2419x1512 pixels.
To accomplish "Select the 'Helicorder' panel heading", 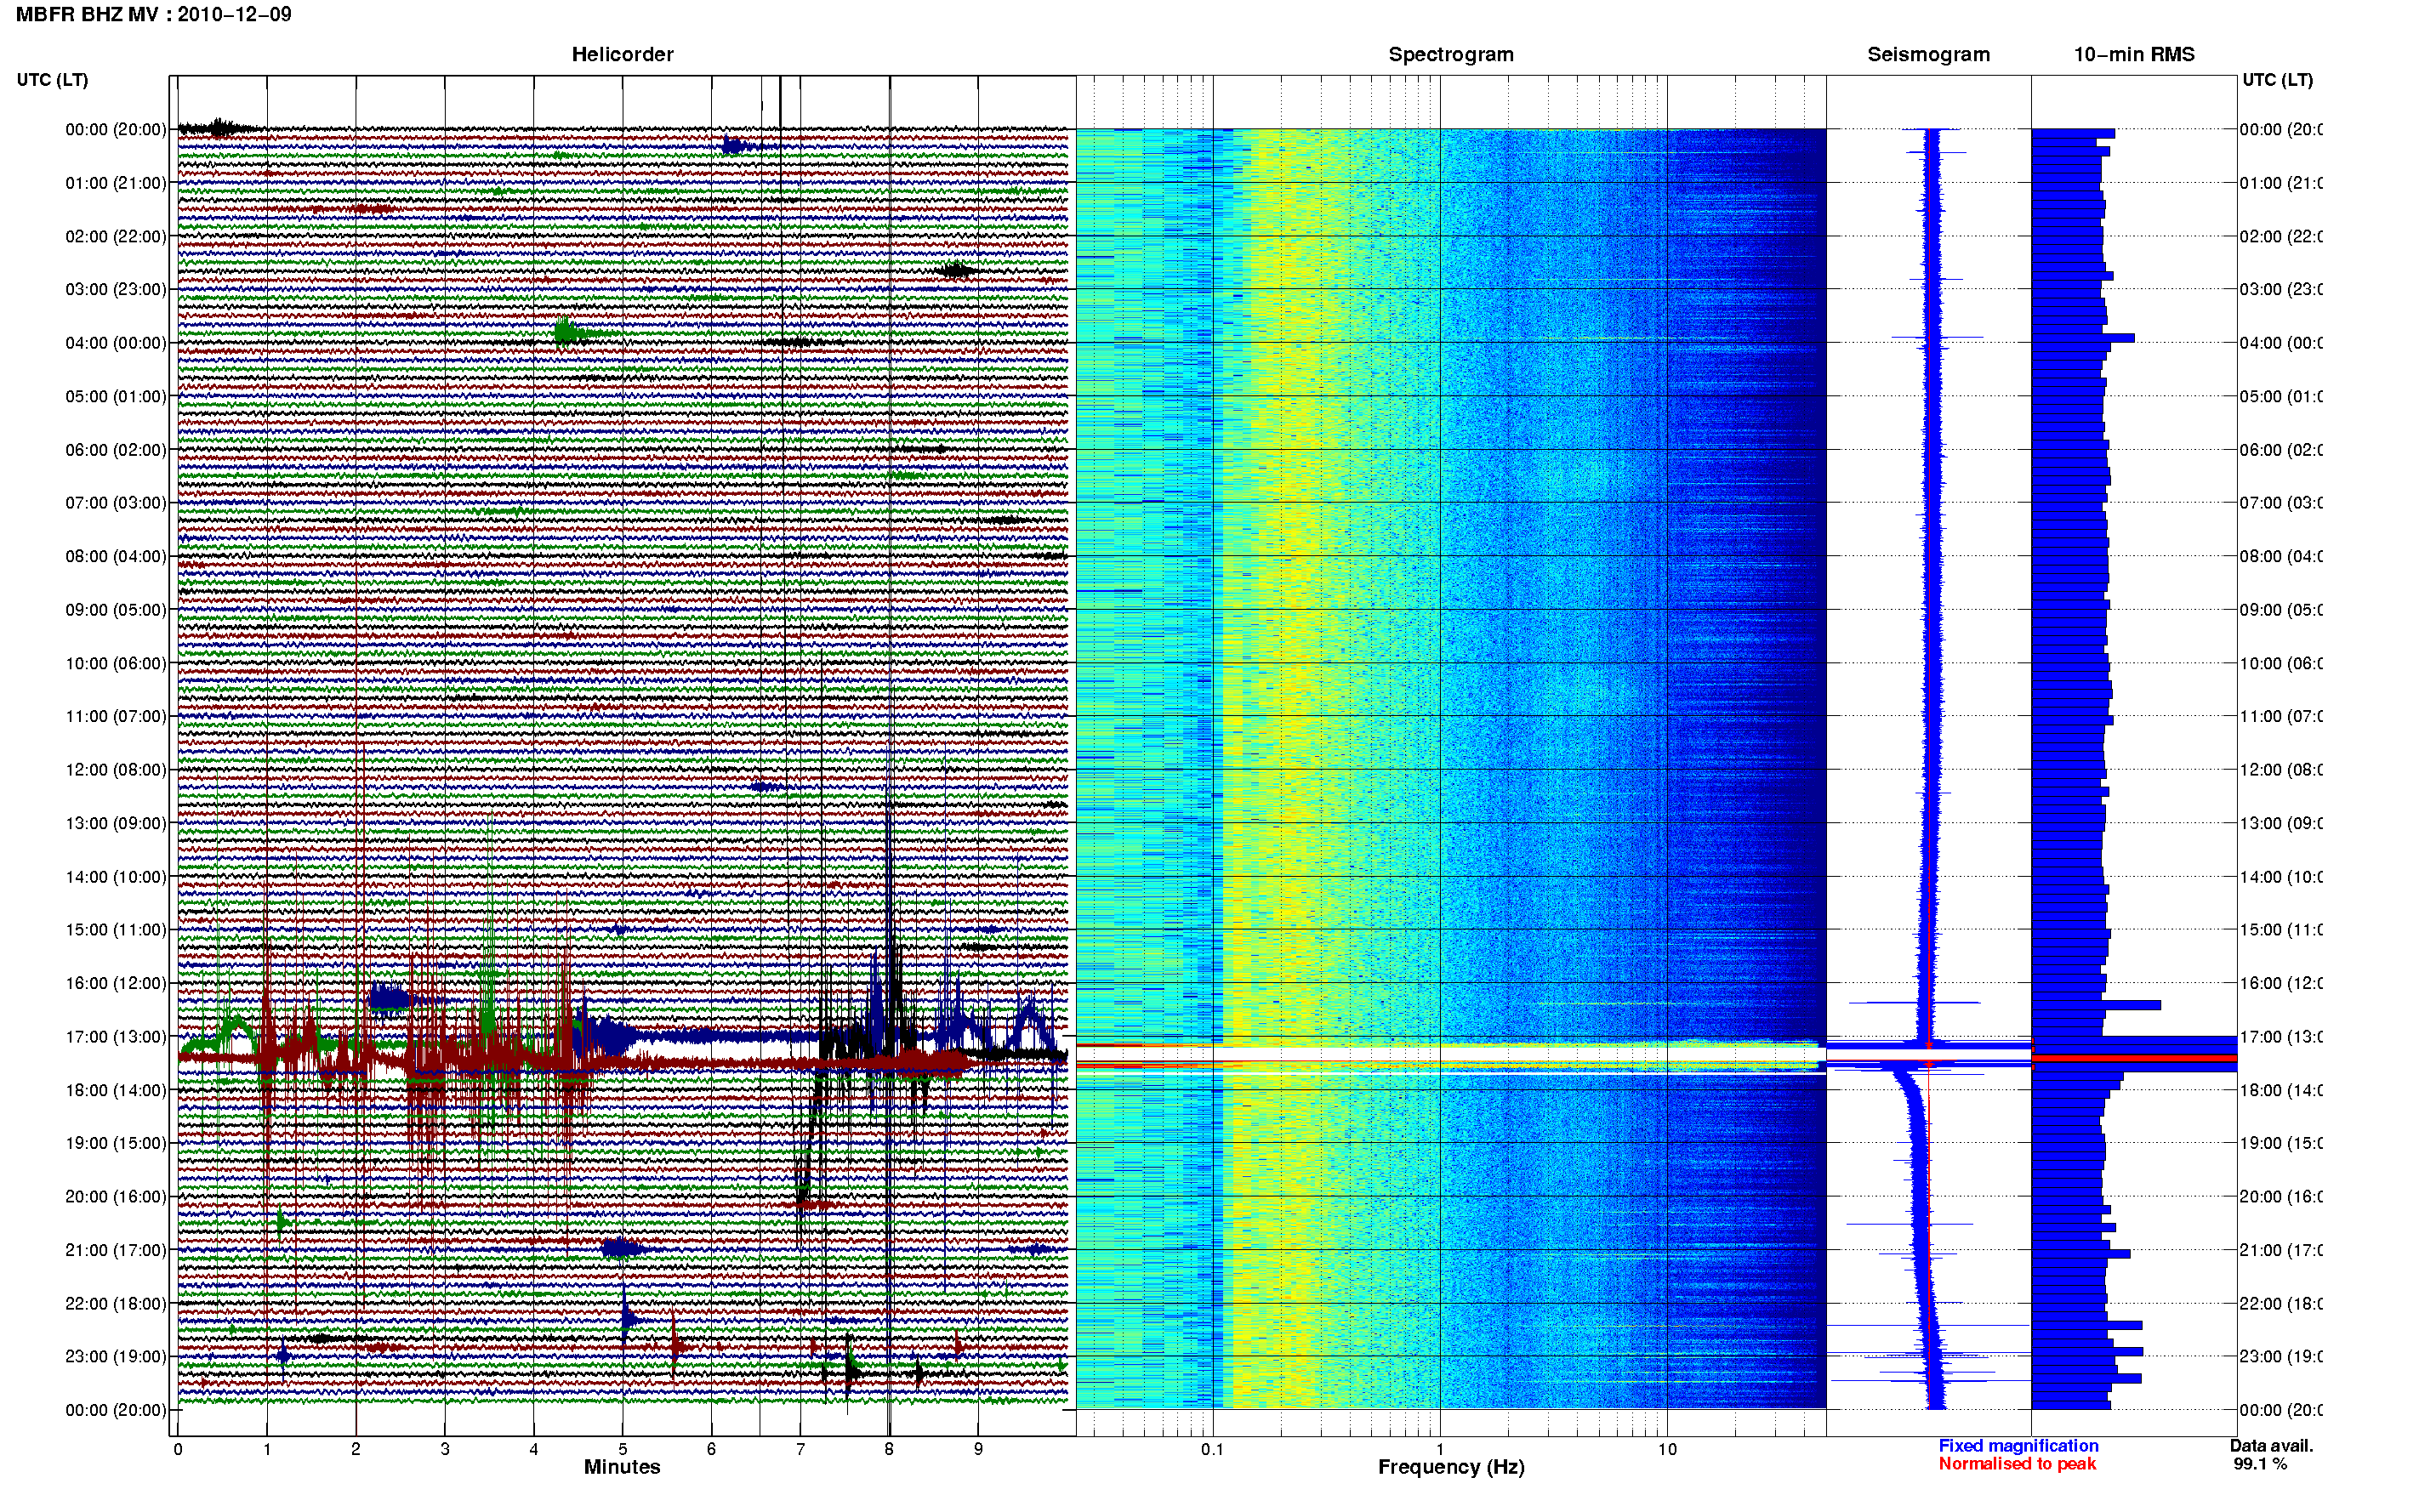I will (x=622, y=54).
